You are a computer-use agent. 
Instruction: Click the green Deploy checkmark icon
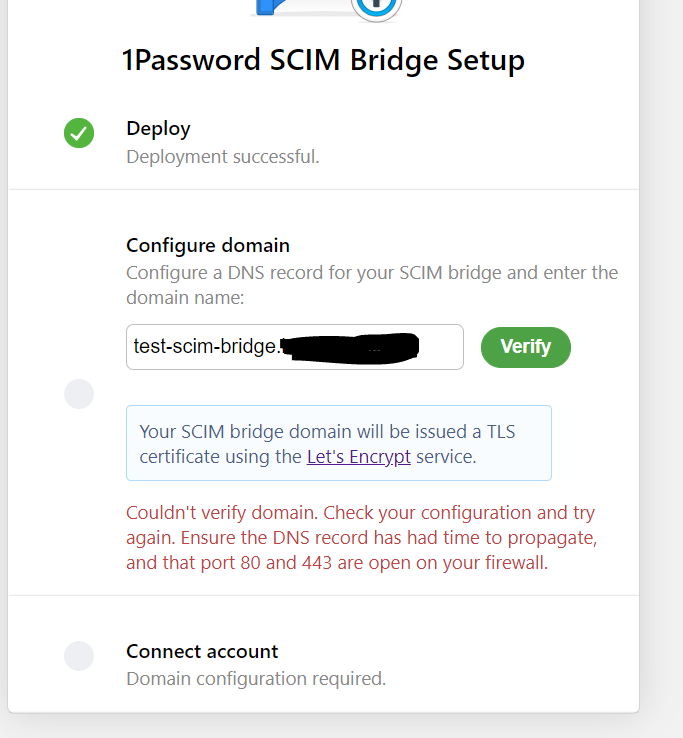click(x=79, y=133)
